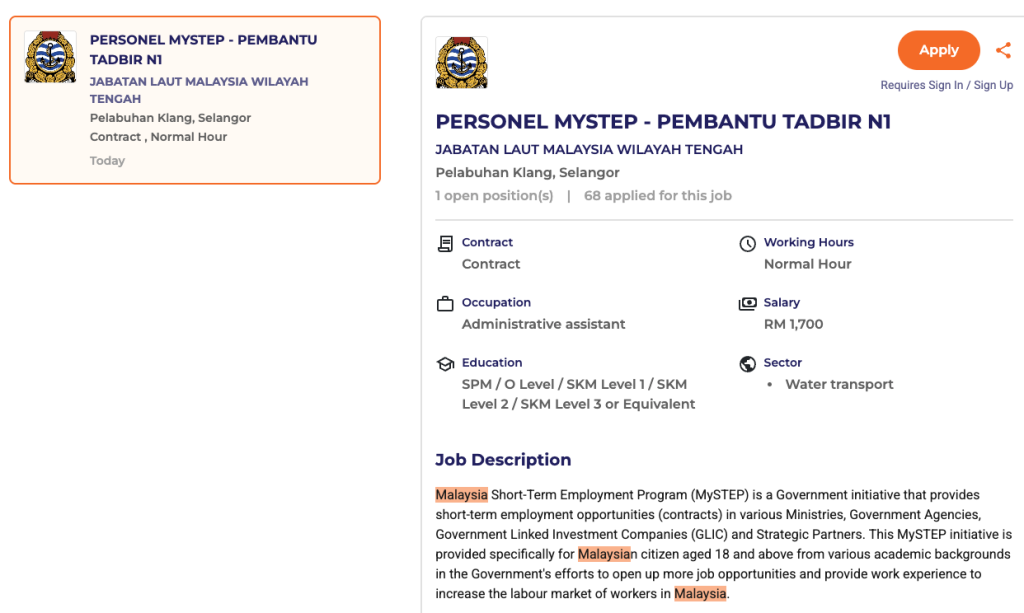Viewport: 1024px width, 613px height.
Task: Click the employer crest in the detail header
Action: pyautogui.click(x=462, y=63)
